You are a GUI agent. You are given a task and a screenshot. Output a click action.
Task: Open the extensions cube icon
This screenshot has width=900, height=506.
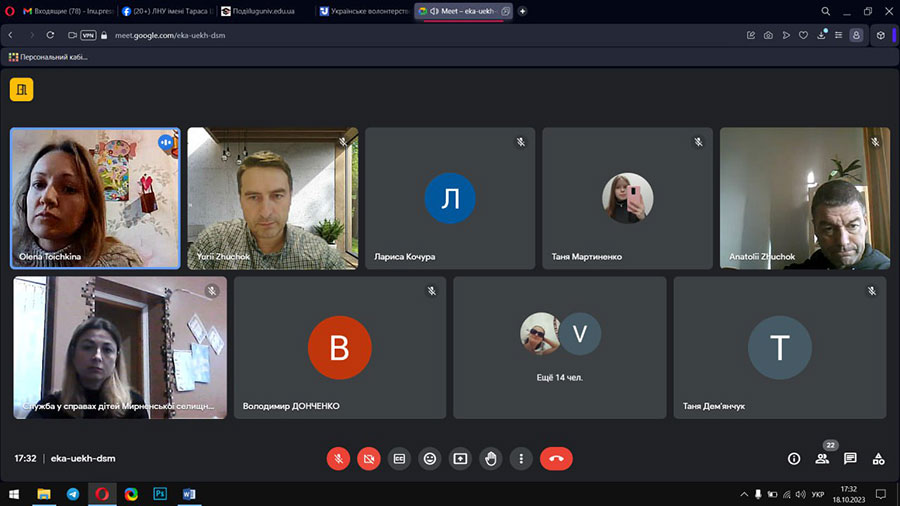pos(880,35)
